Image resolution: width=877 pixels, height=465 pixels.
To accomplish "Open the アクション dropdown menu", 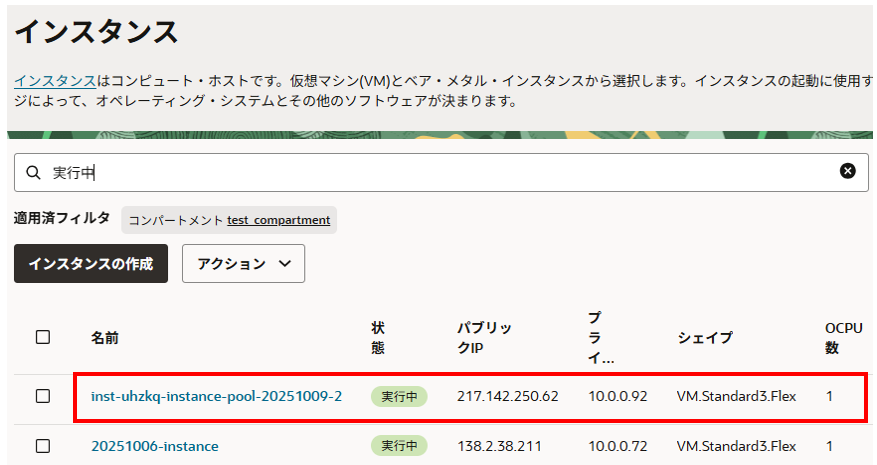I will [x=243, y=264].
